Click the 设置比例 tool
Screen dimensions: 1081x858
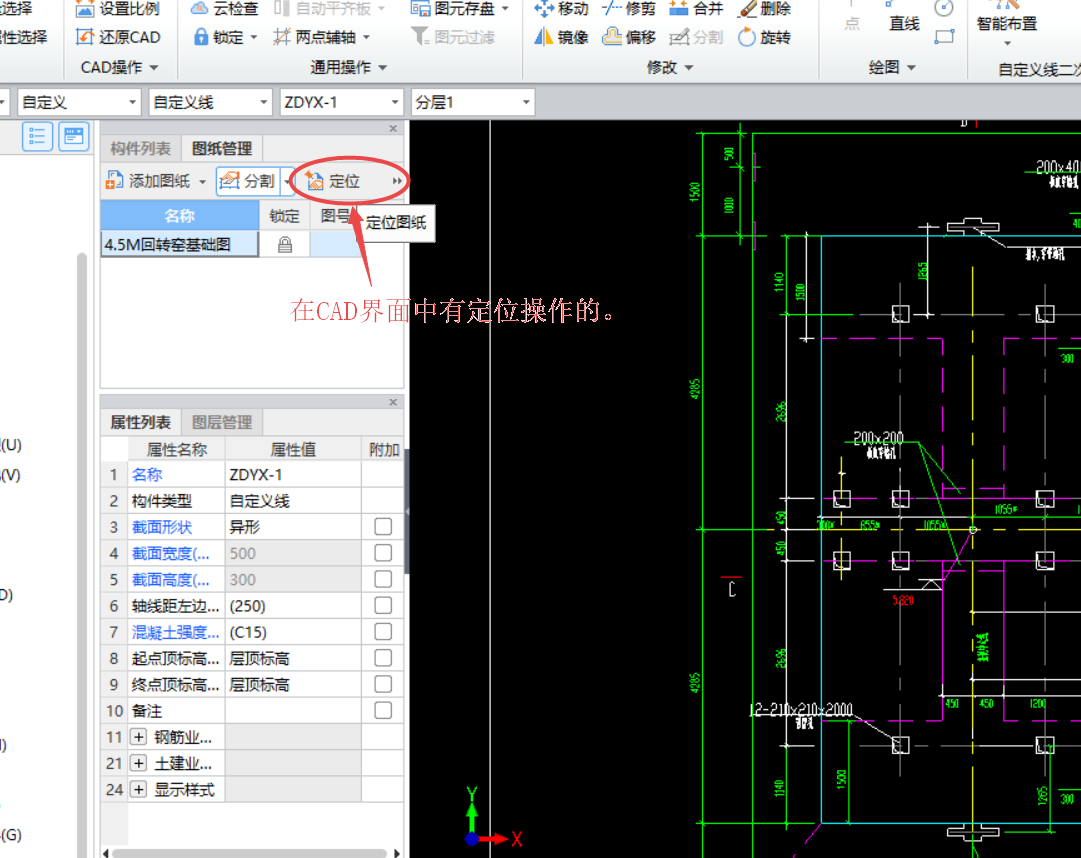[118, 9]
